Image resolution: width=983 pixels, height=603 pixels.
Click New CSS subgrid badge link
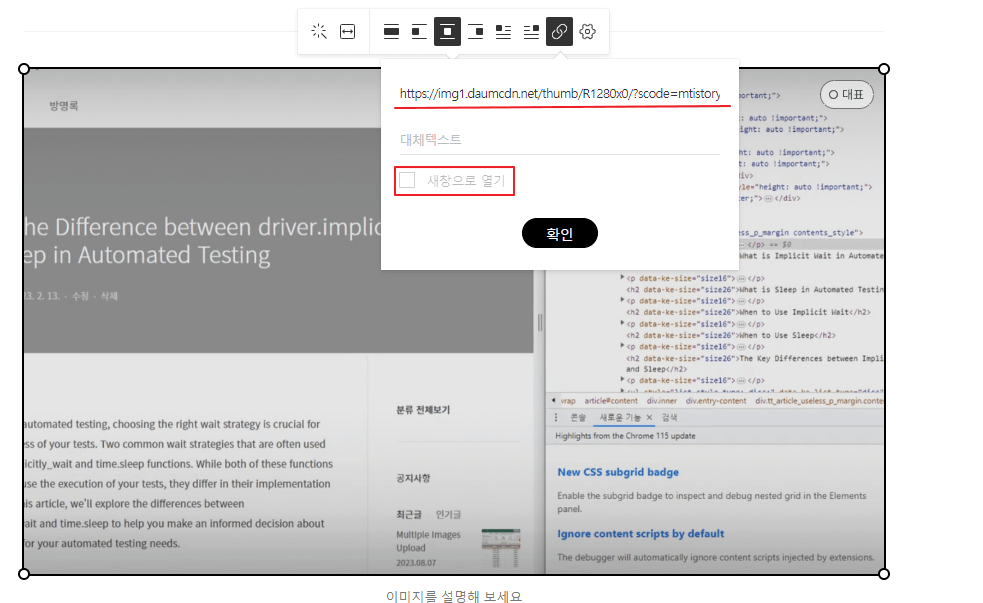618,472
